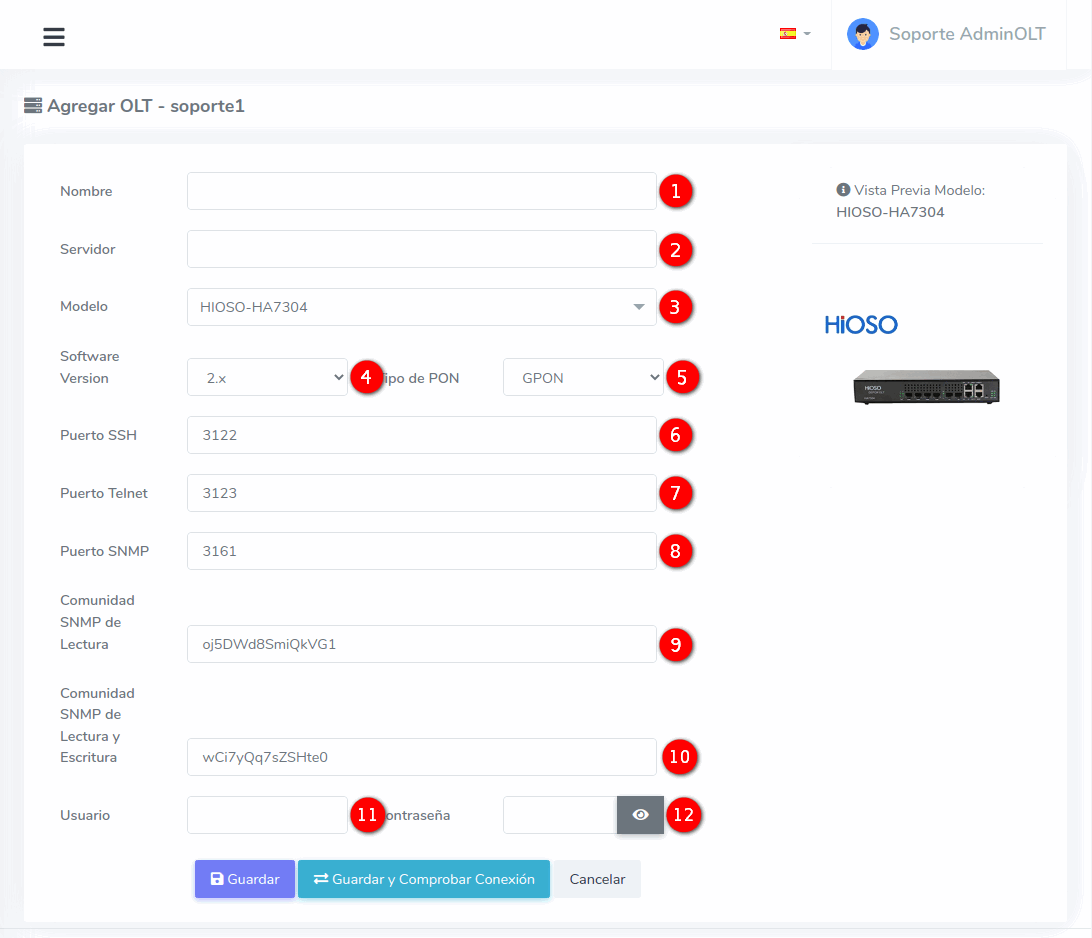Click the user avatar icon

(862, 34)
